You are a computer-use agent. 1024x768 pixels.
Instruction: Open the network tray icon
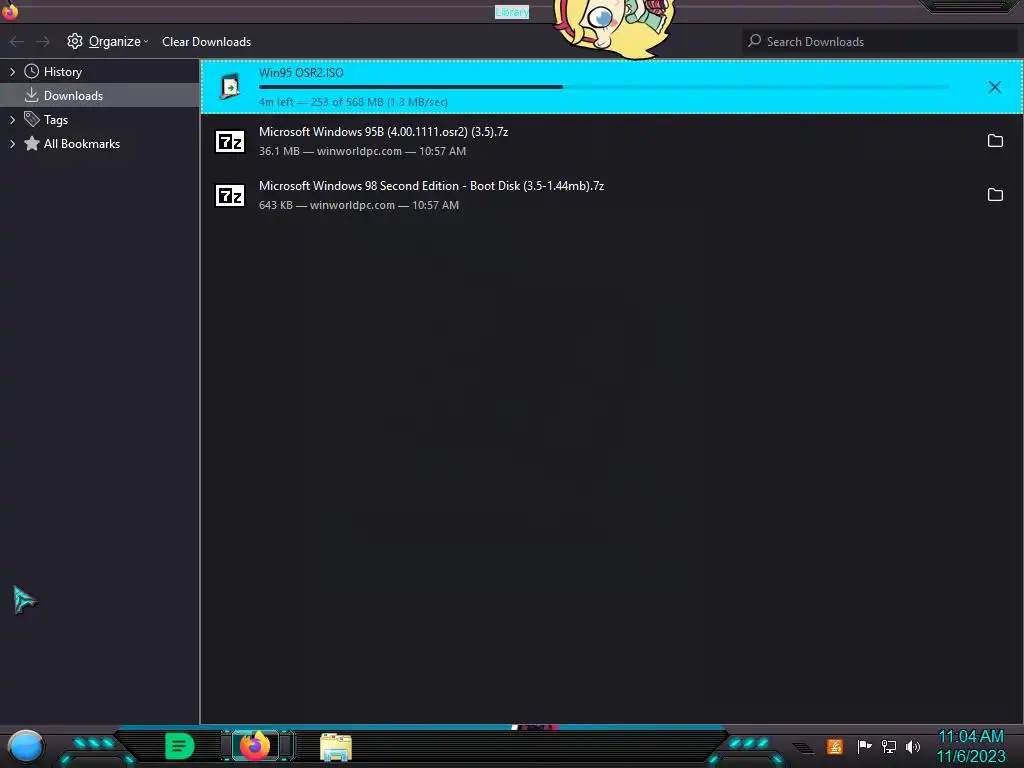889,746
